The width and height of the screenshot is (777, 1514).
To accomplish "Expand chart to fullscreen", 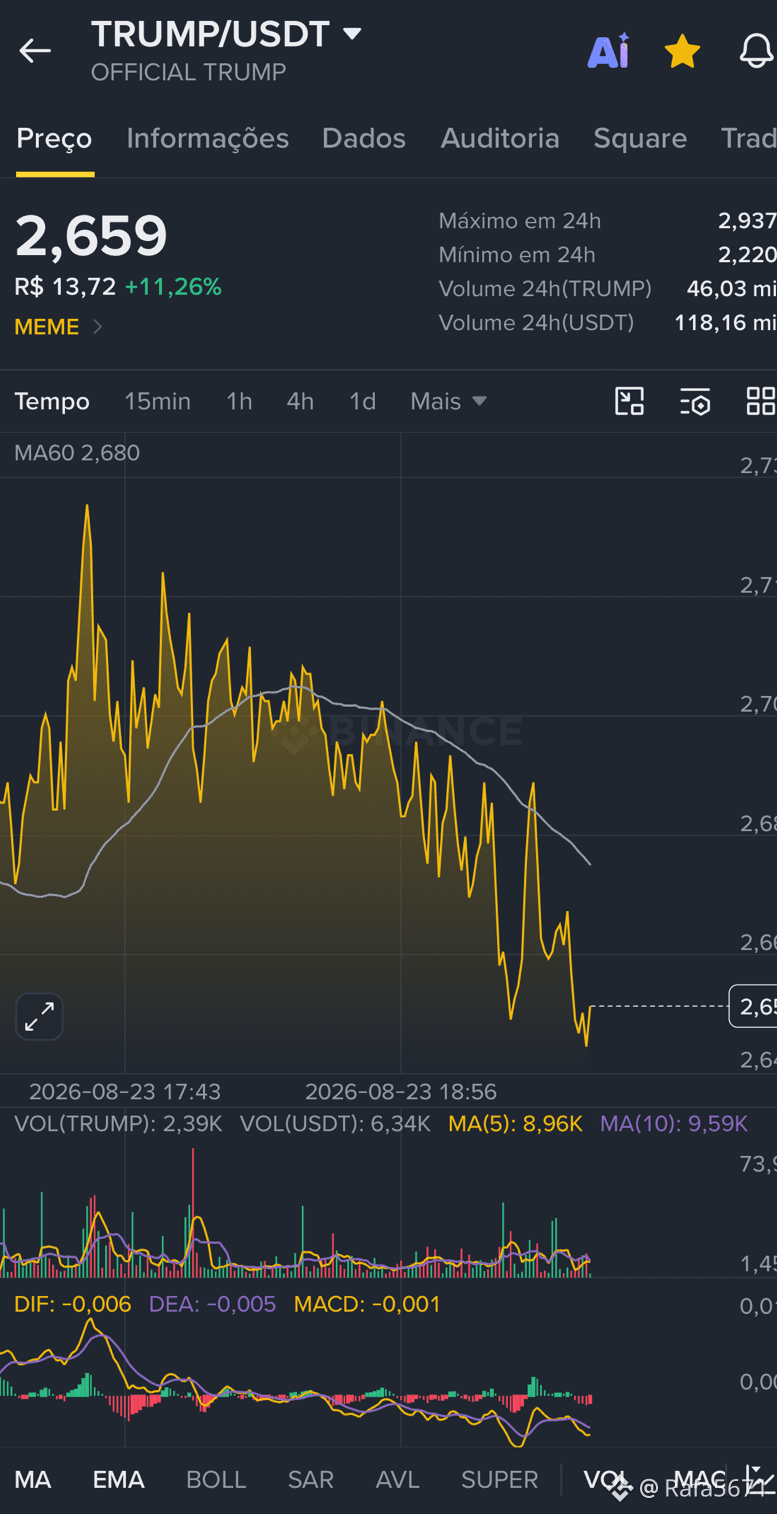I will (x=40, y=1017).
